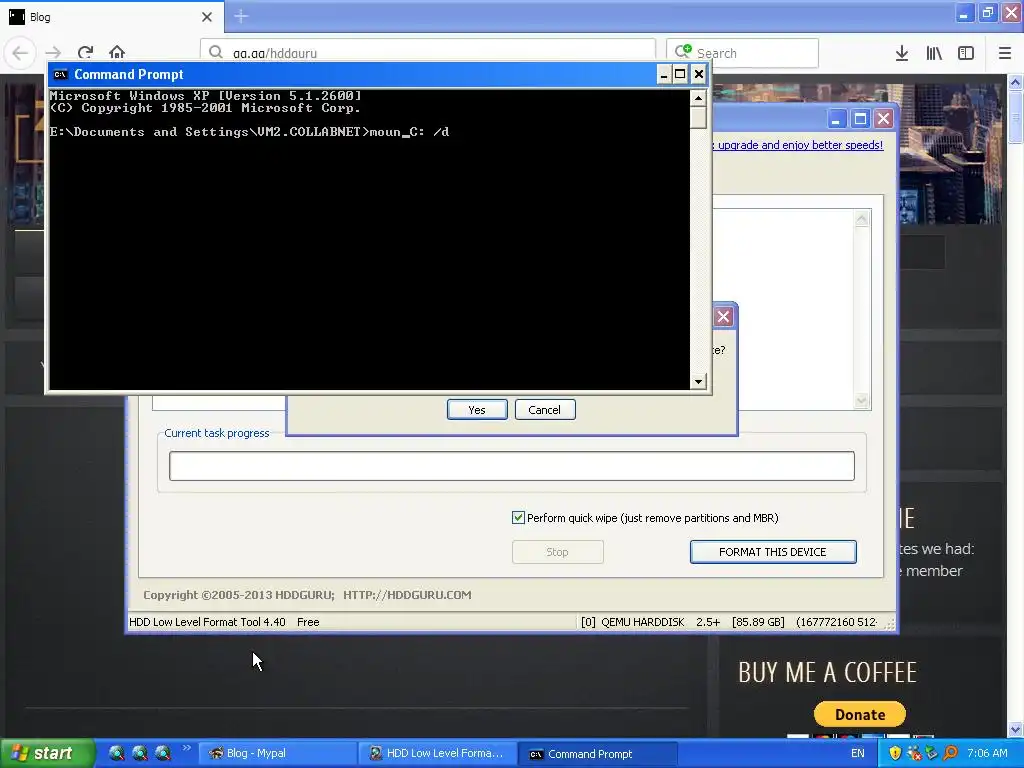The height and width of the screenshot is (768, 1024).
Task: Click the Command Prompt title bar icon
Action: (61, 74)
